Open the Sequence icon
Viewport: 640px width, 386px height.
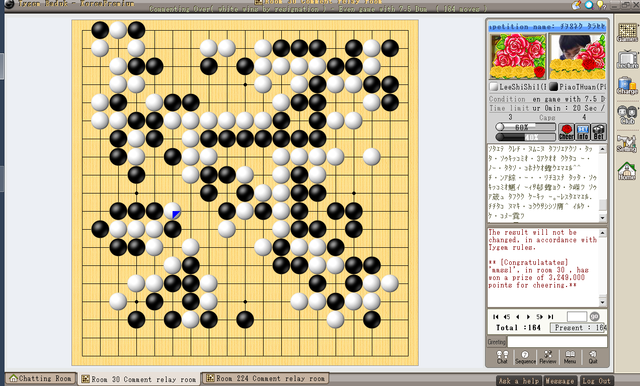tap(525, 357)
